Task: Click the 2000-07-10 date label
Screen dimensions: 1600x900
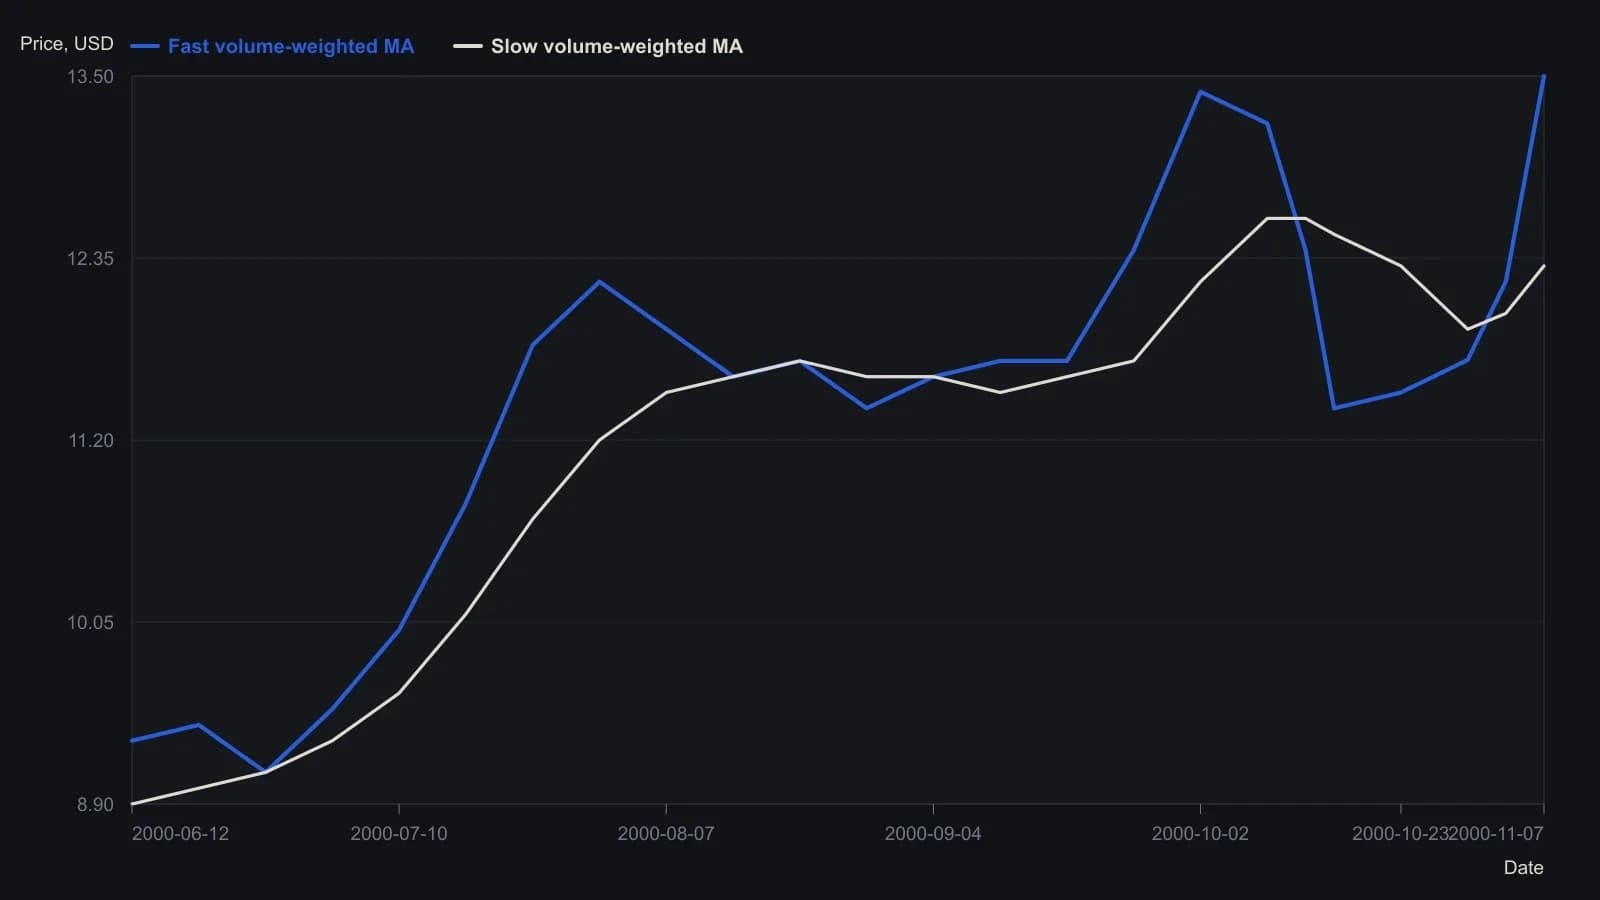Action: tap(399, 834)
